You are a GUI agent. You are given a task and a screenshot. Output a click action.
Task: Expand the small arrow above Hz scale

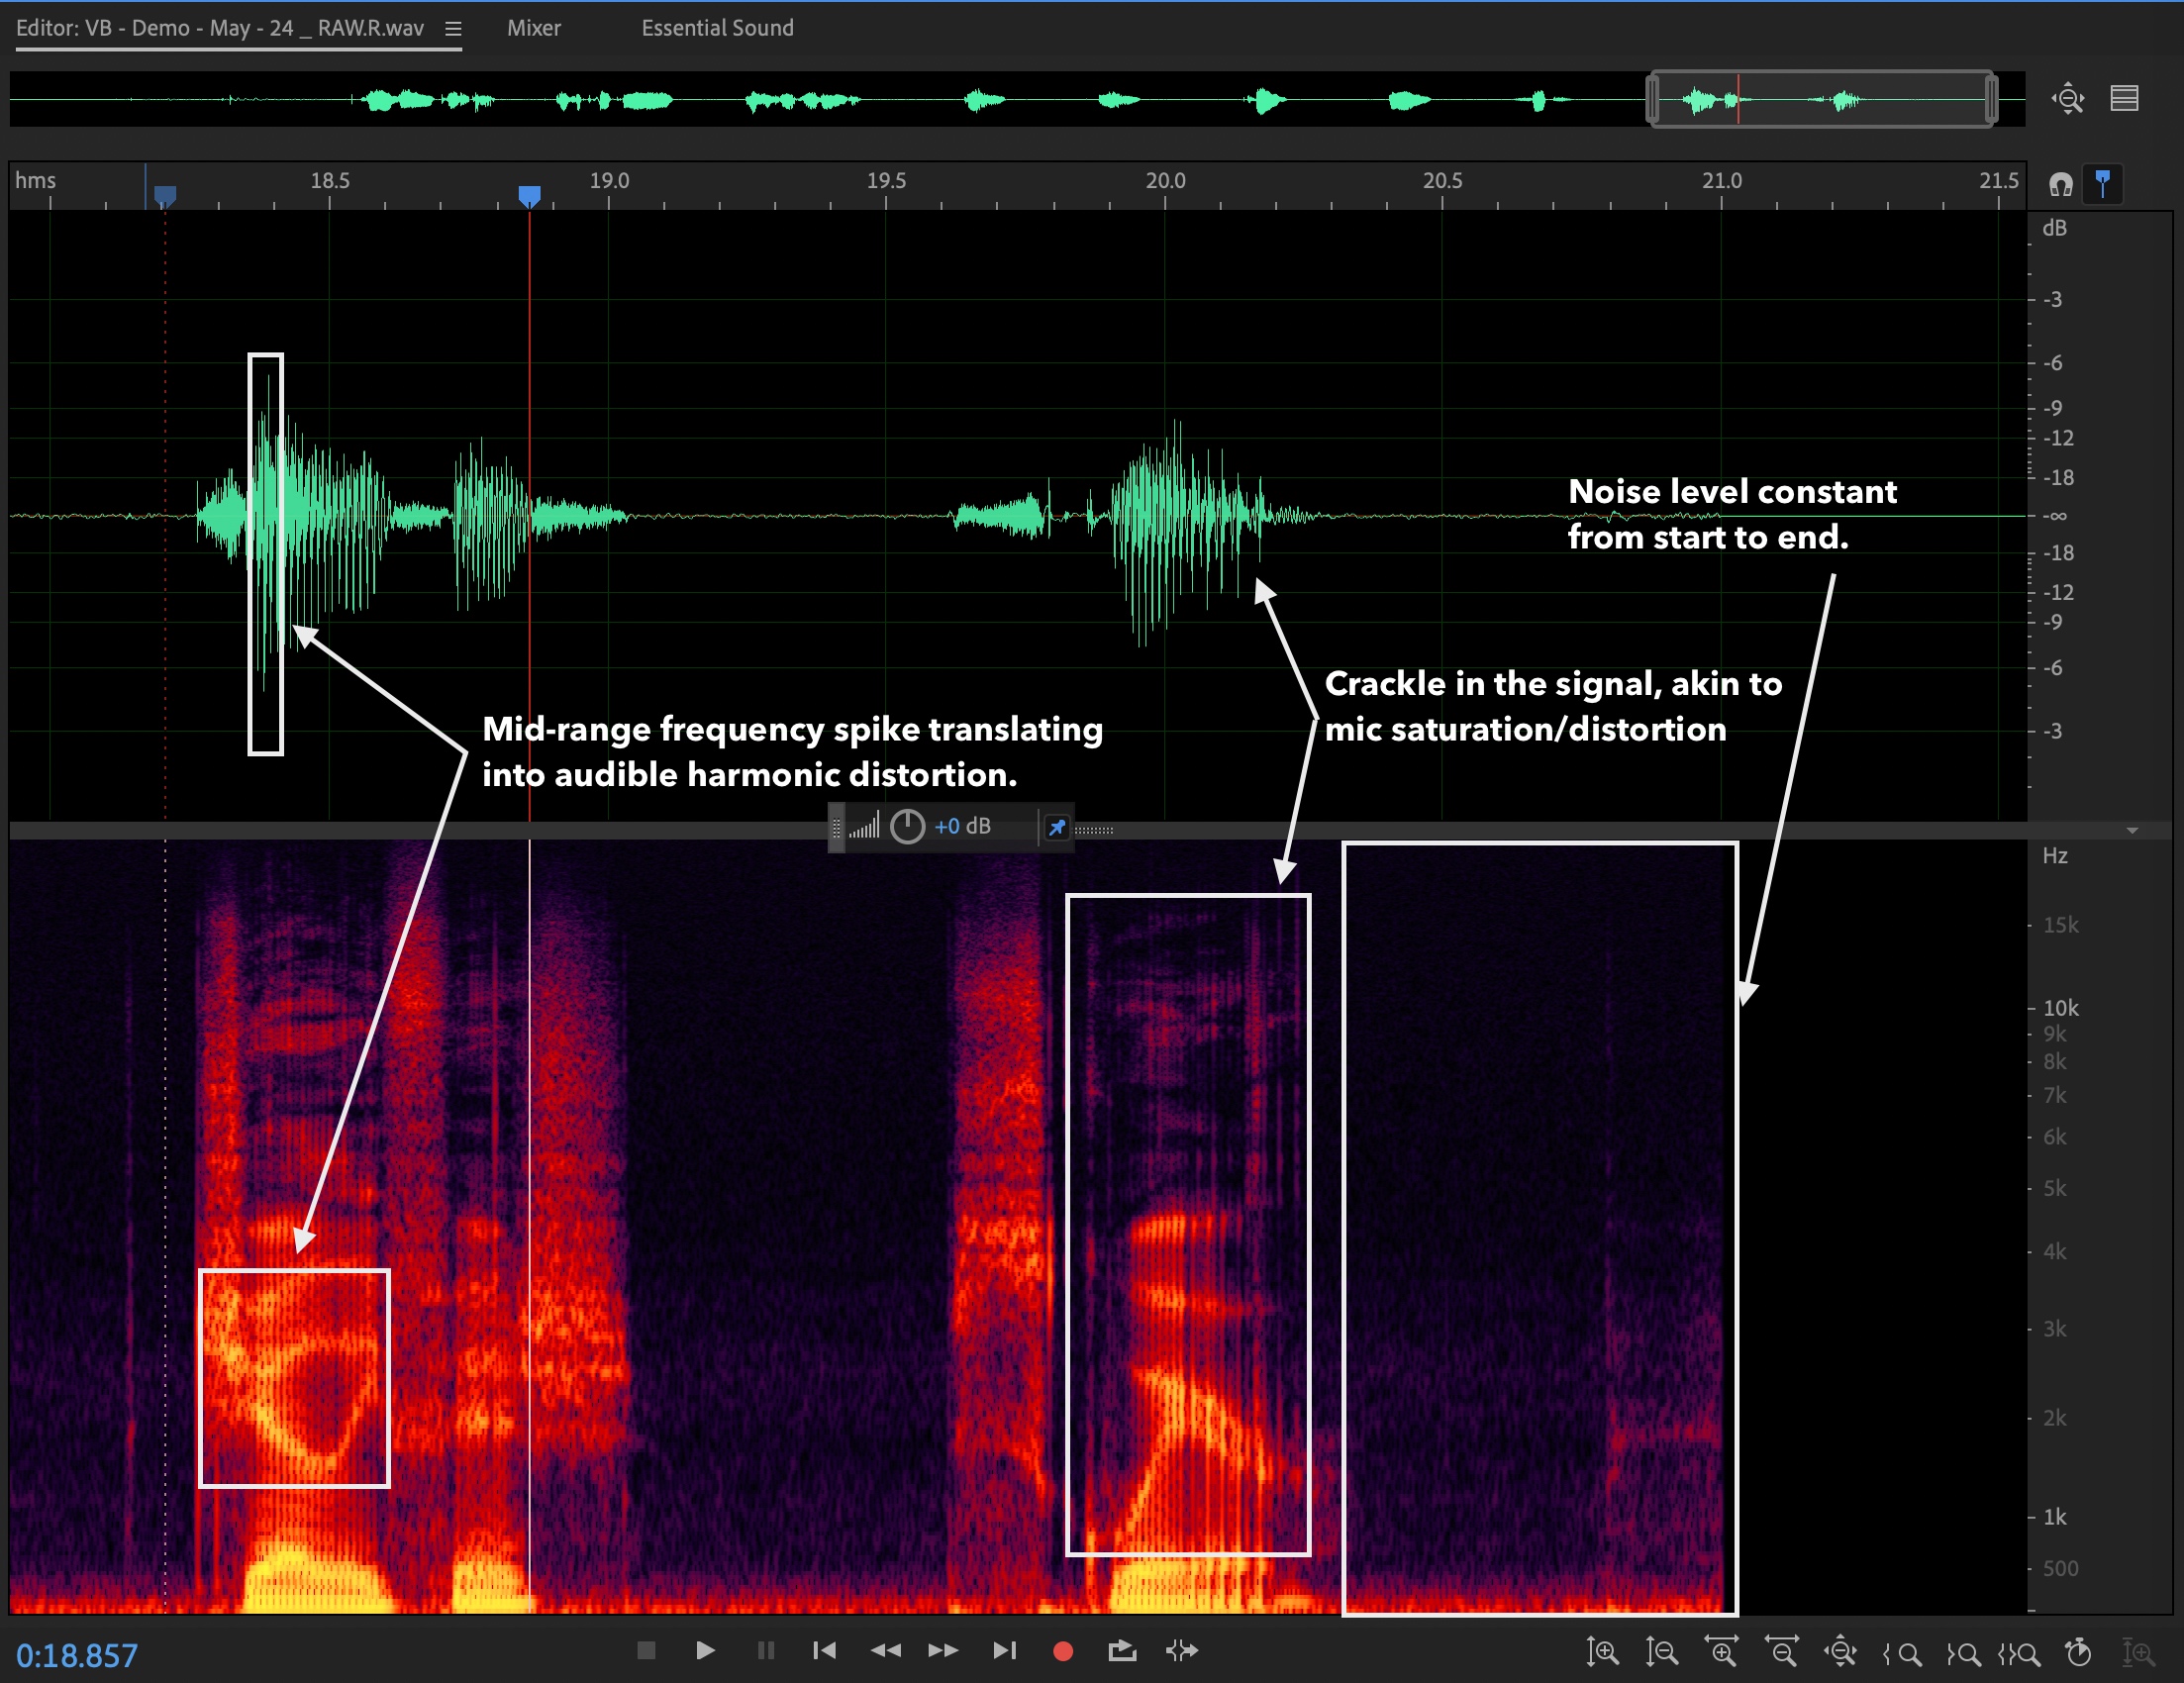(x=2132, y=830)
